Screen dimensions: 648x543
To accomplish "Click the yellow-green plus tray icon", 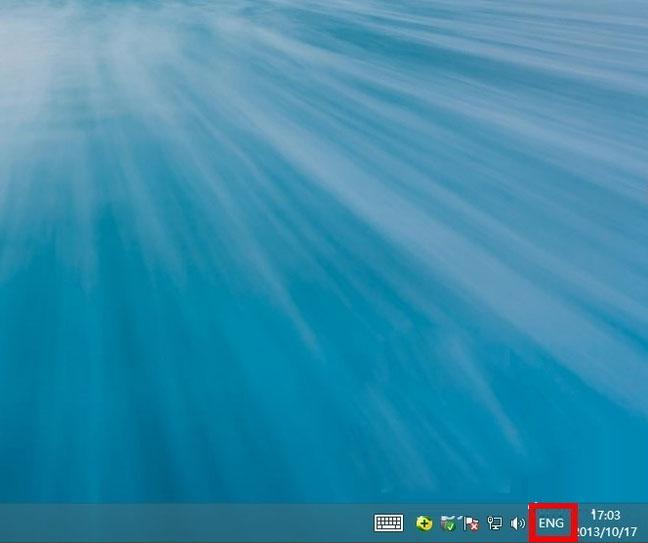I will pyautogui.click(x=424, y=524).
